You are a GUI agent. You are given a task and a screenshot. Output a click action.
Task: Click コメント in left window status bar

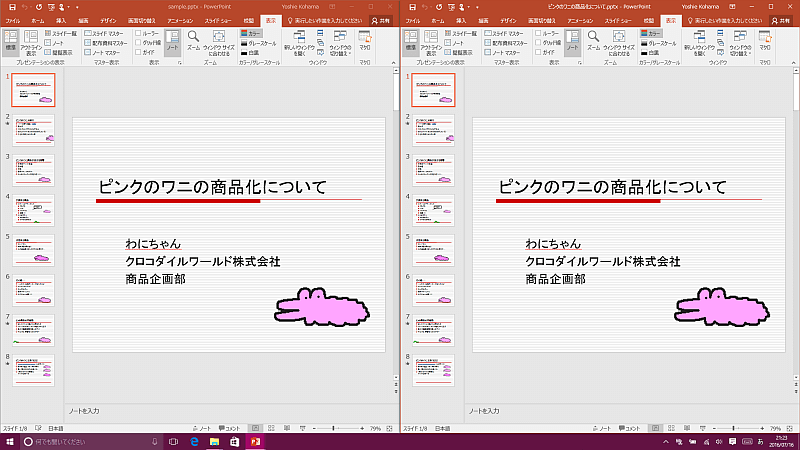point(229,429)
